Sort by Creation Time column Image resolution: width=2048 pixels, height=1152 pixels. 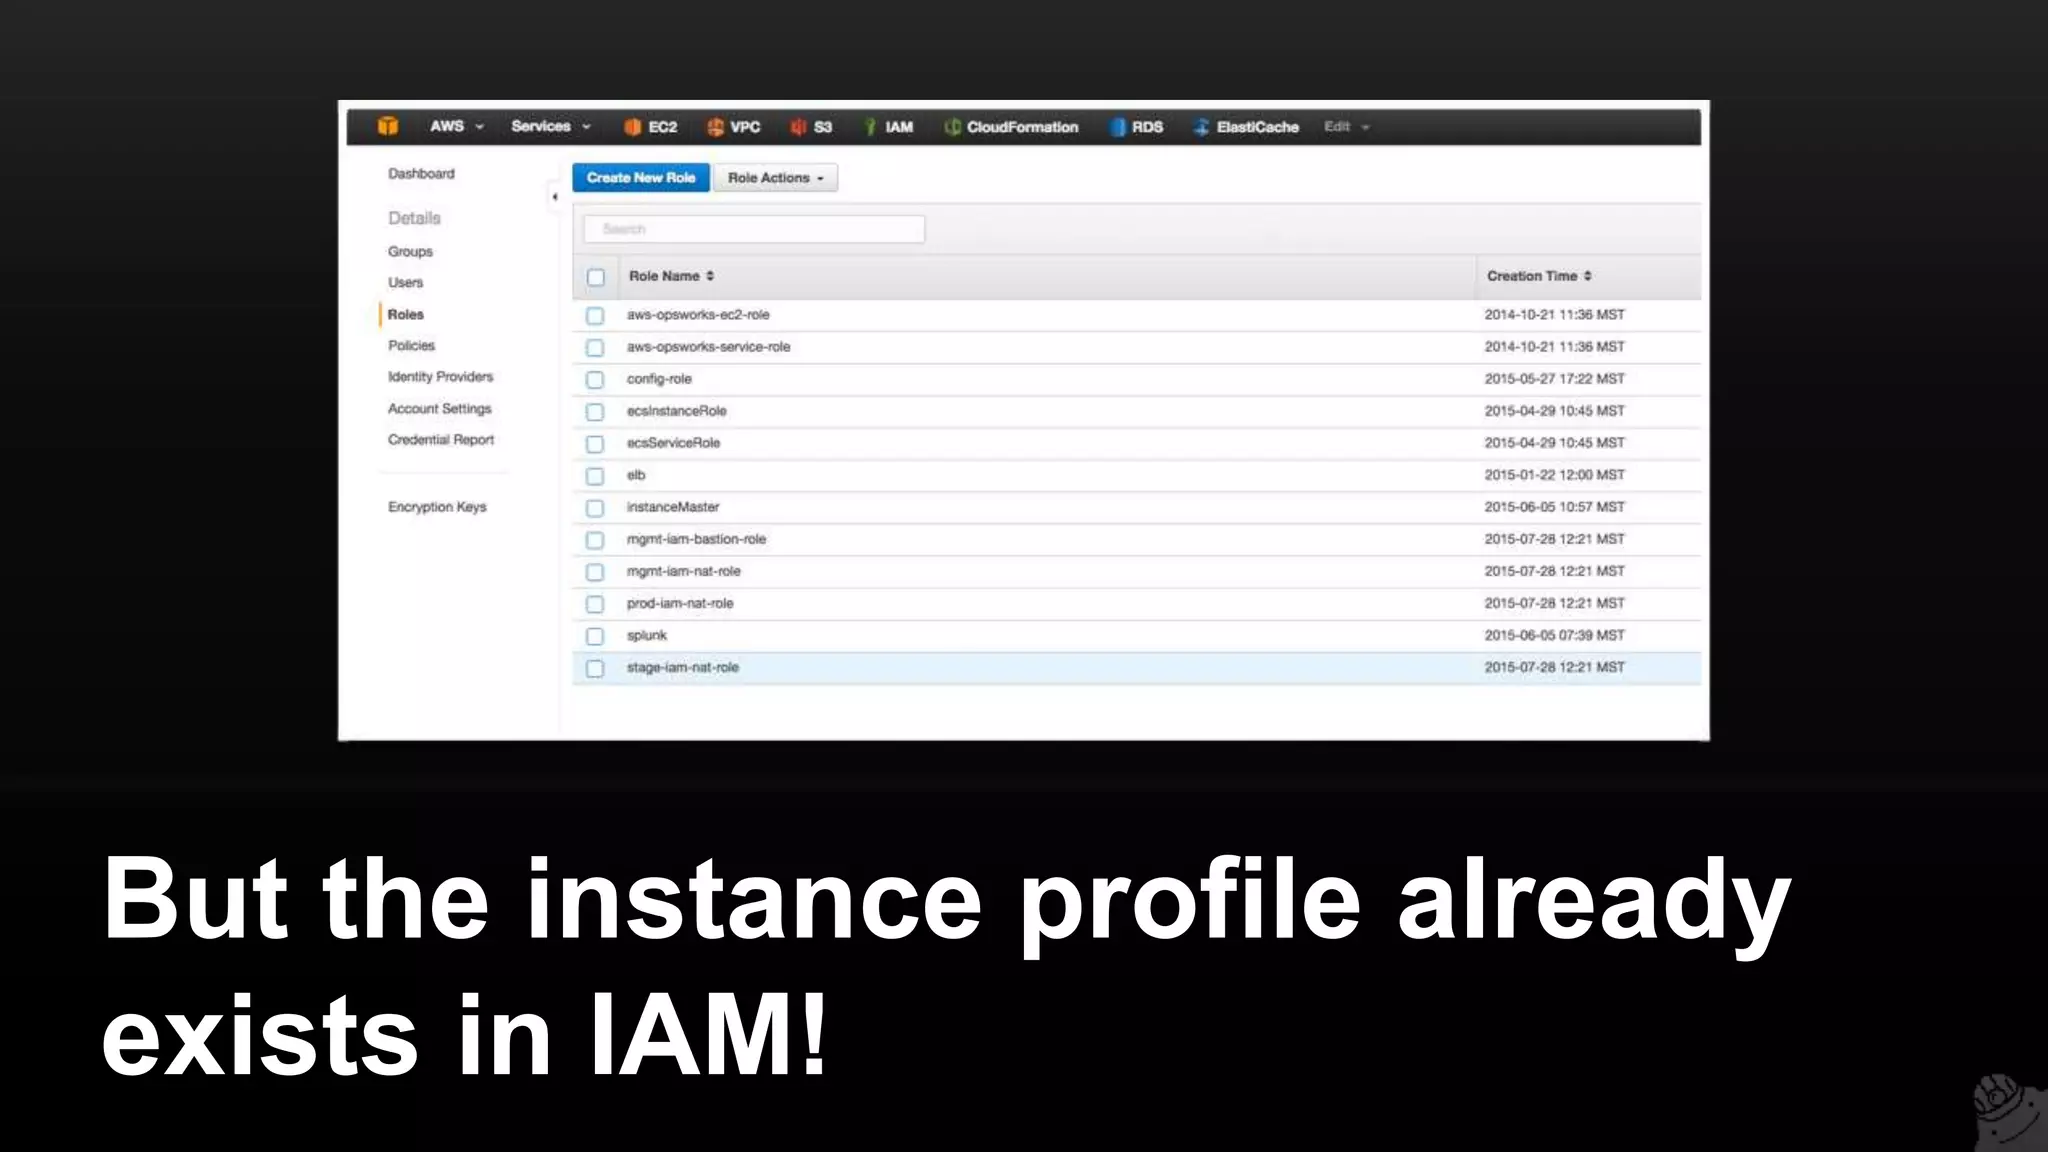(x=1538, y=276)
